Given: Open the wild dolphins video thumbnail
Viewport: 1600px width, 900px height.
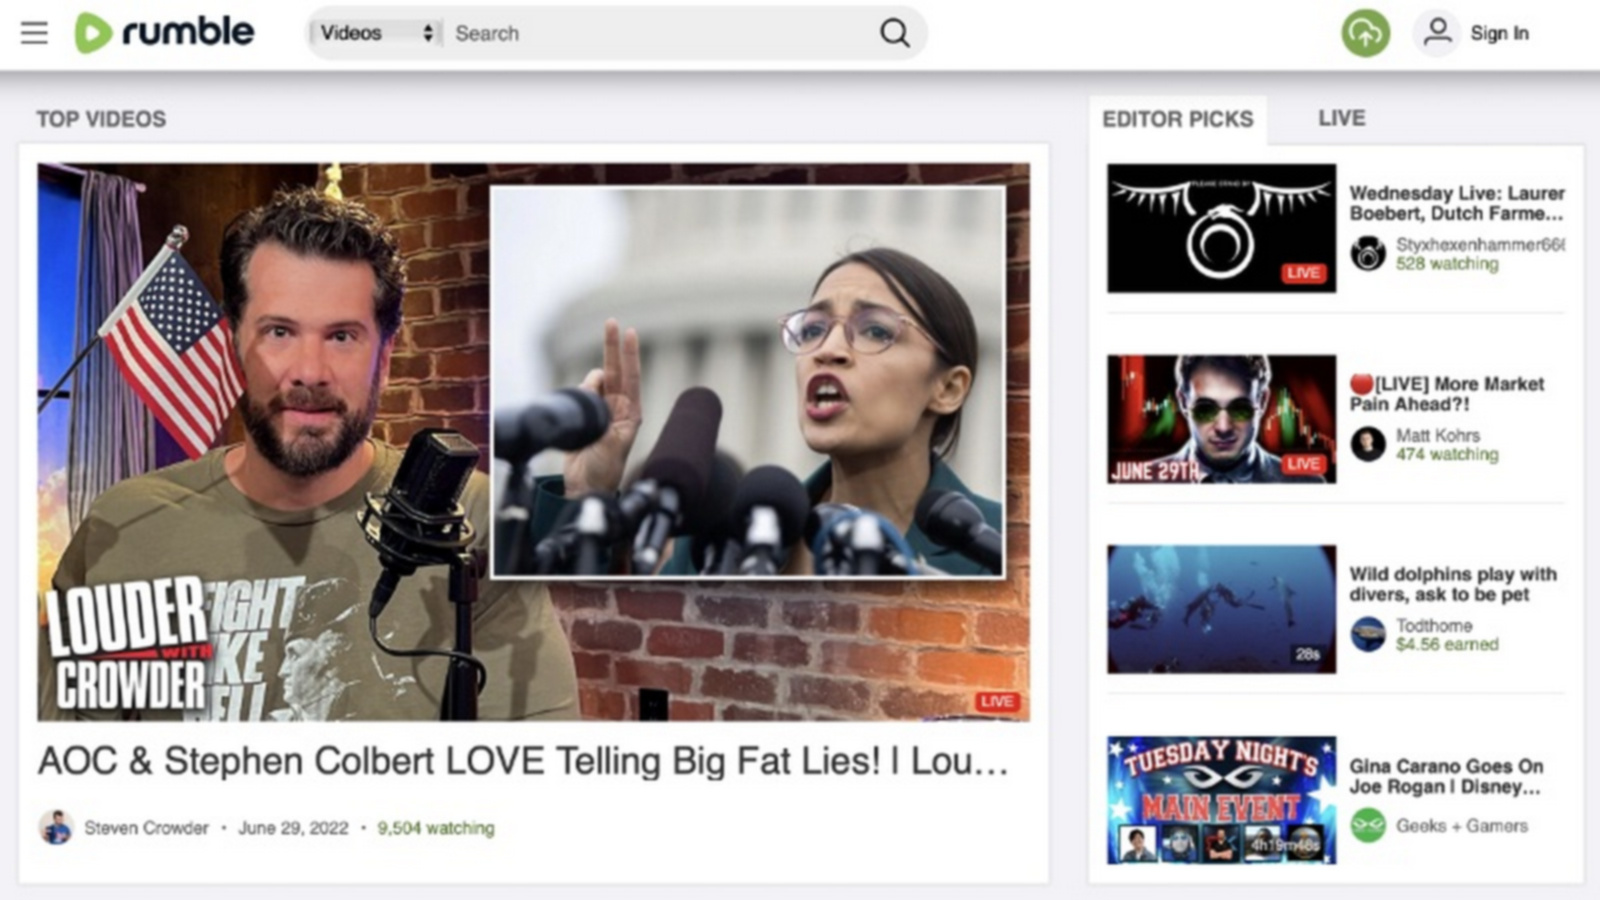Looking at the screenshot, I should (1221, 609).
